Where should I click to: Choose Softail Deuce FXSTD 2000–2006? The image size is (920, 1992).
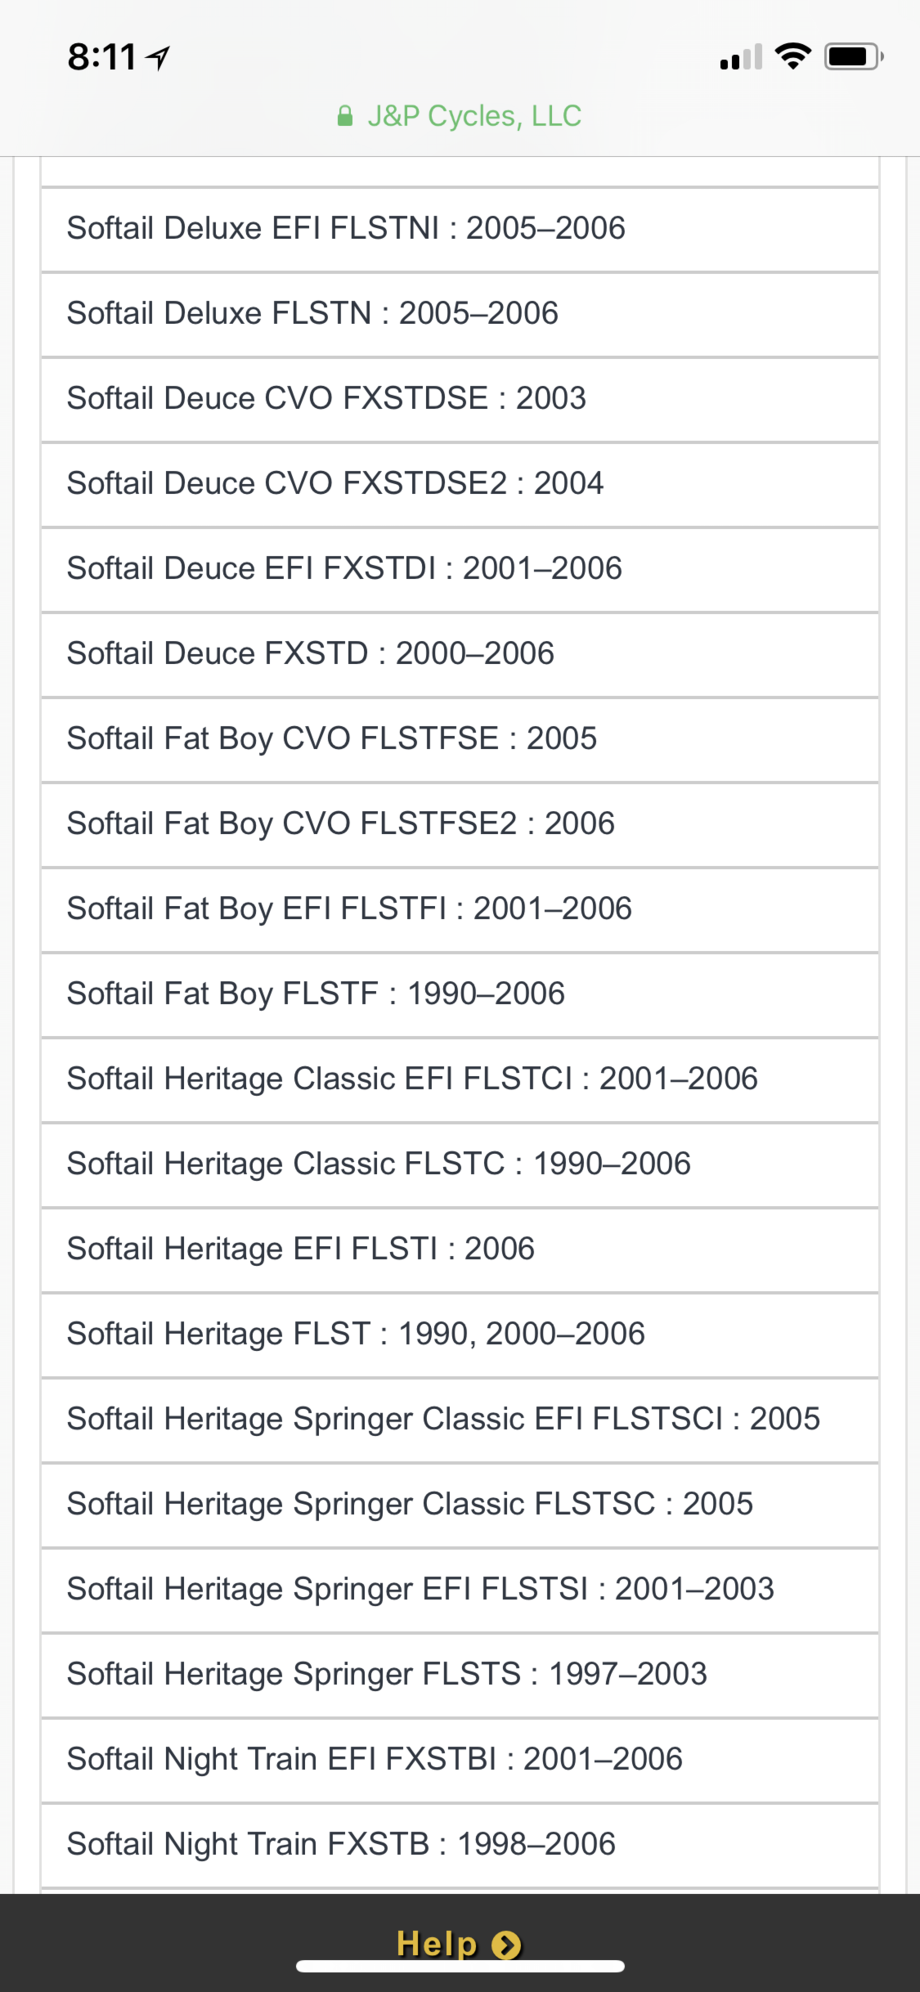click(460, 654)
